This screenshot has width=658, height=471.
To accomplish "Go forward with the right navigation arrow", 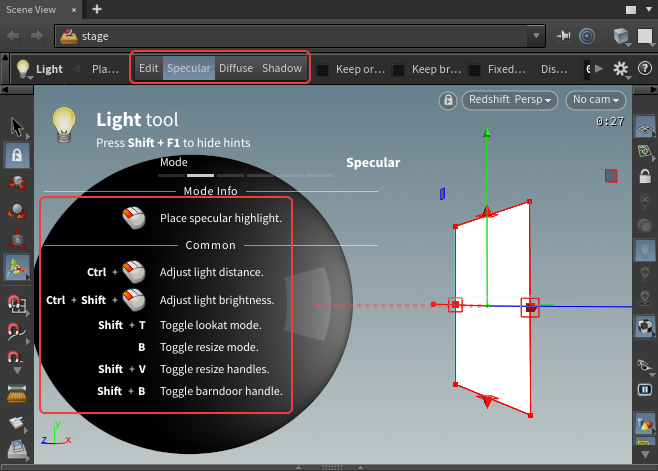I will tap(37, 36).
